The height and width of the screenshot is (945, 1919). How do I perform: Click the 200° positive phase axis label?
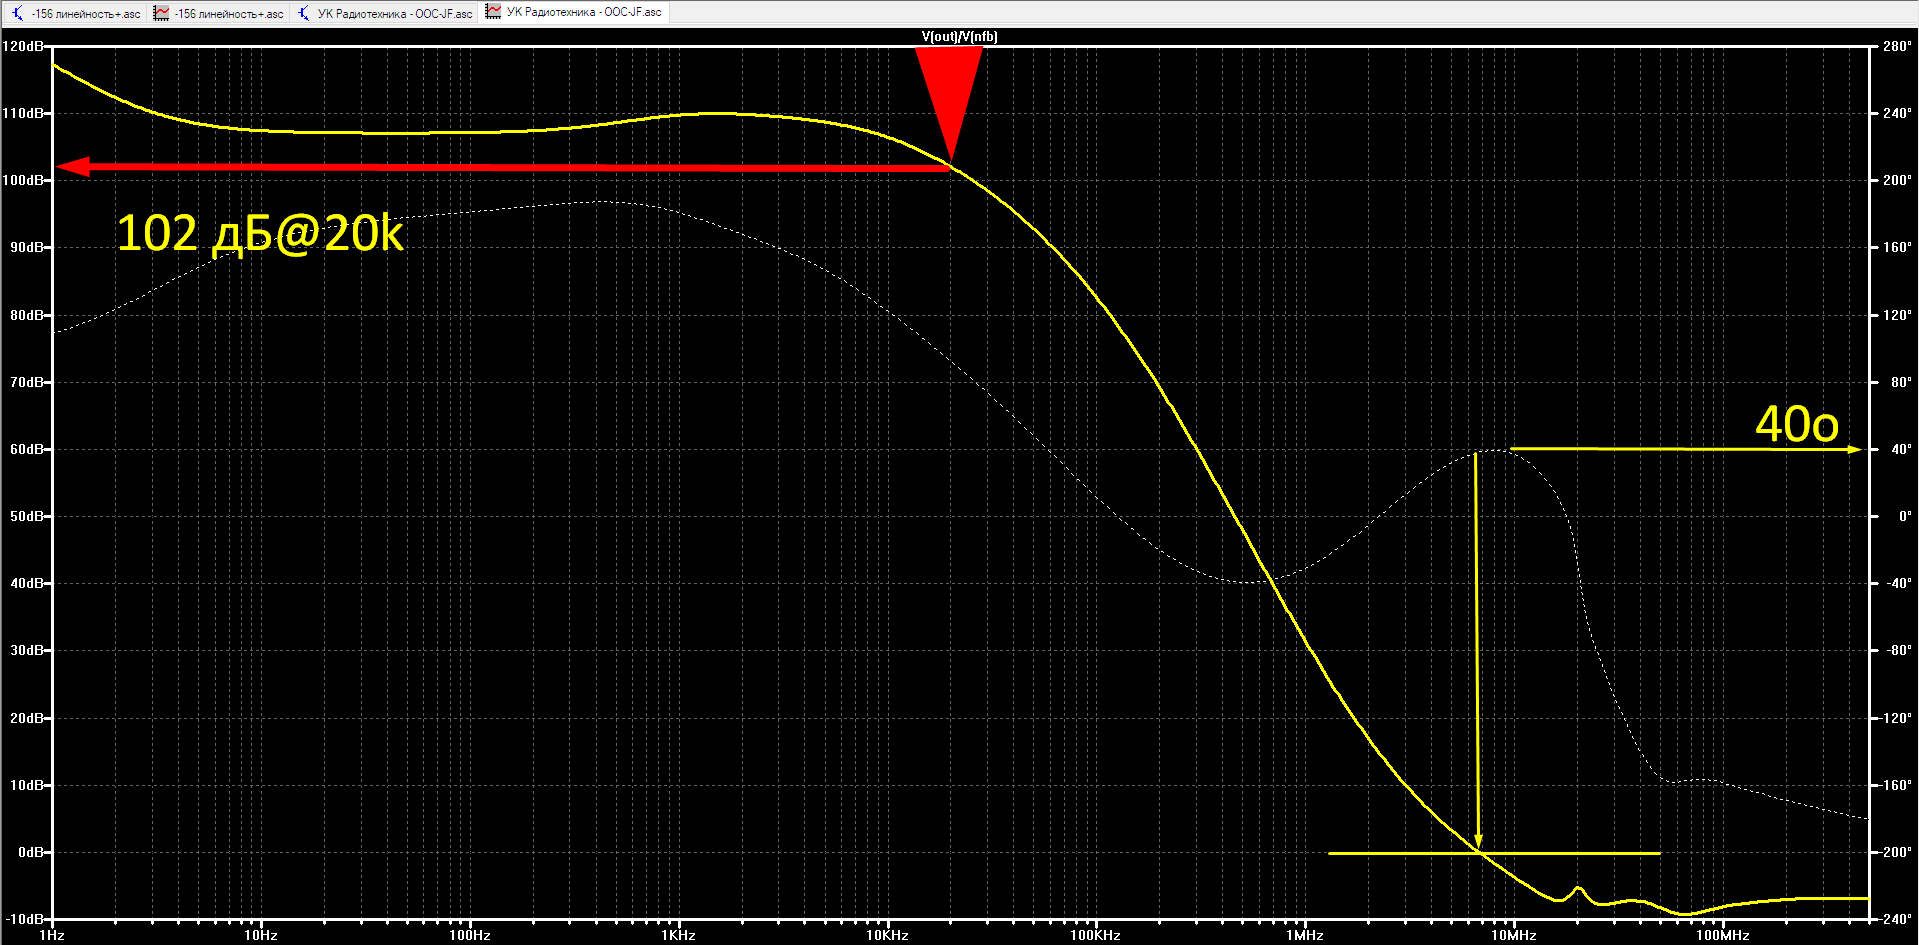(x=1897, y=180)
